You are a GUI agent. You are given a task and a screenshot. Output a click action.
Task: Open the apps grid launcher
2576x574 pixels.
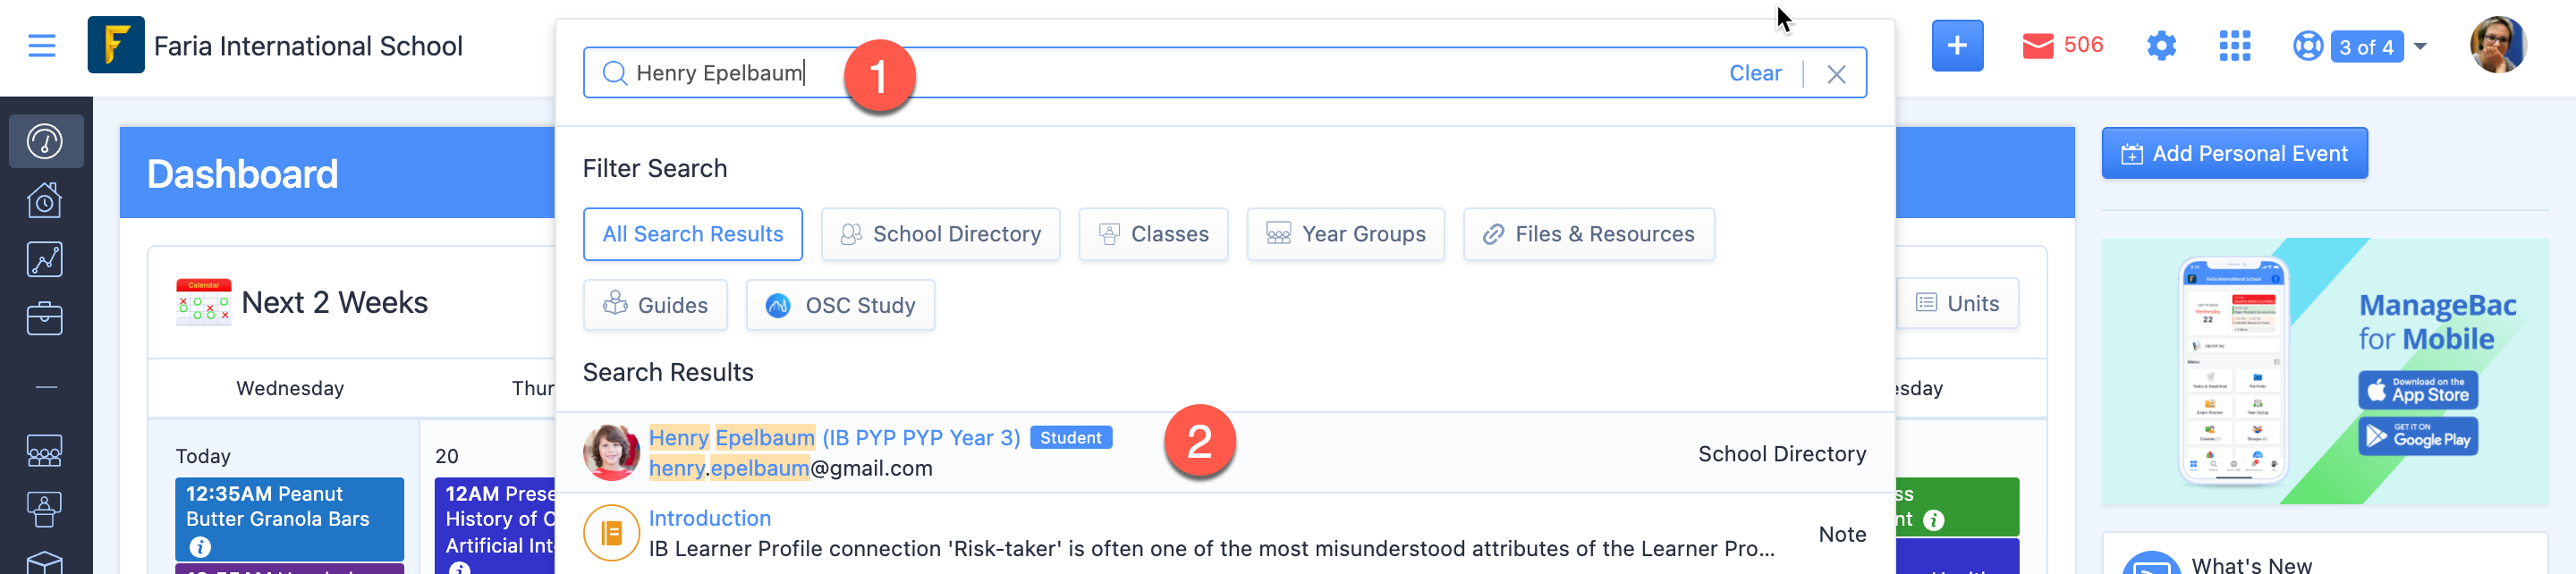2234,46
